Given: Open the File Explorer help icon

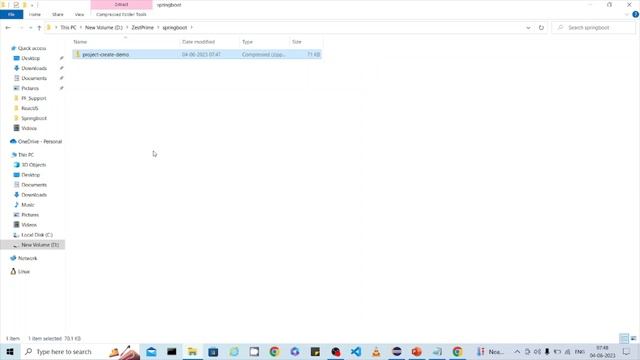Looking at the screenshot, I should (636, 15).
